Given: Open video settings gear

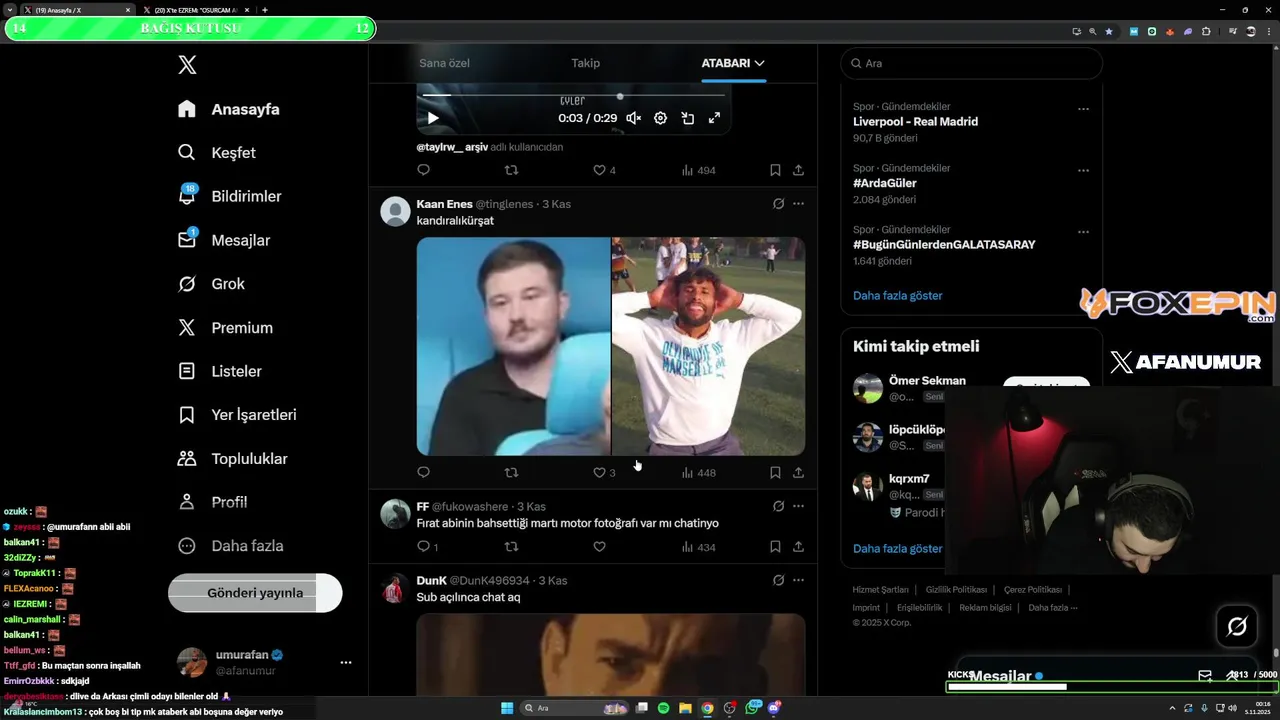Looking at the screenshot, I should click(x=660, y=118).
